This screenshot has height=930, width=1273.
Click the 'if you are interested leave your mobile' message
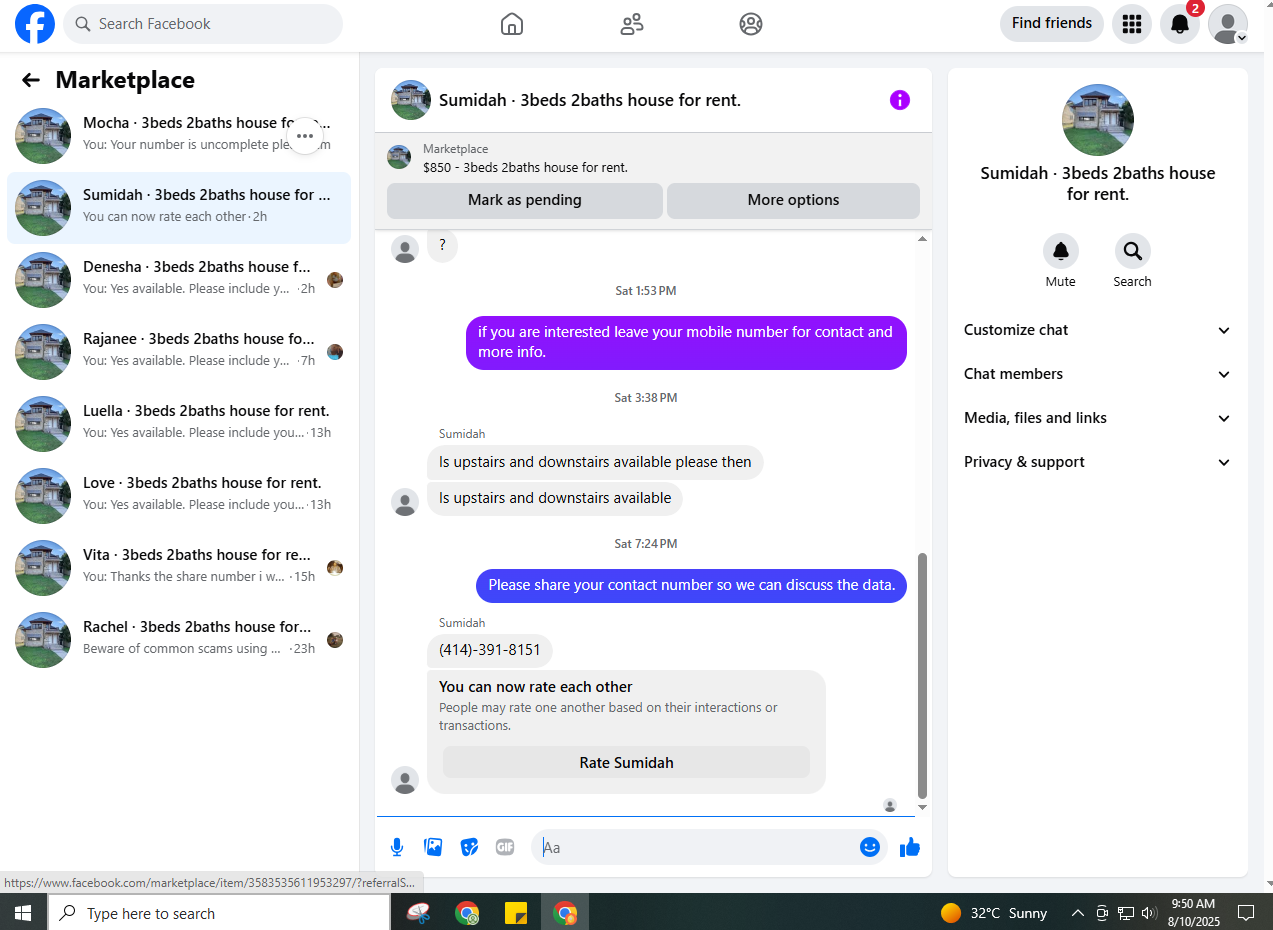click(686, 342)
